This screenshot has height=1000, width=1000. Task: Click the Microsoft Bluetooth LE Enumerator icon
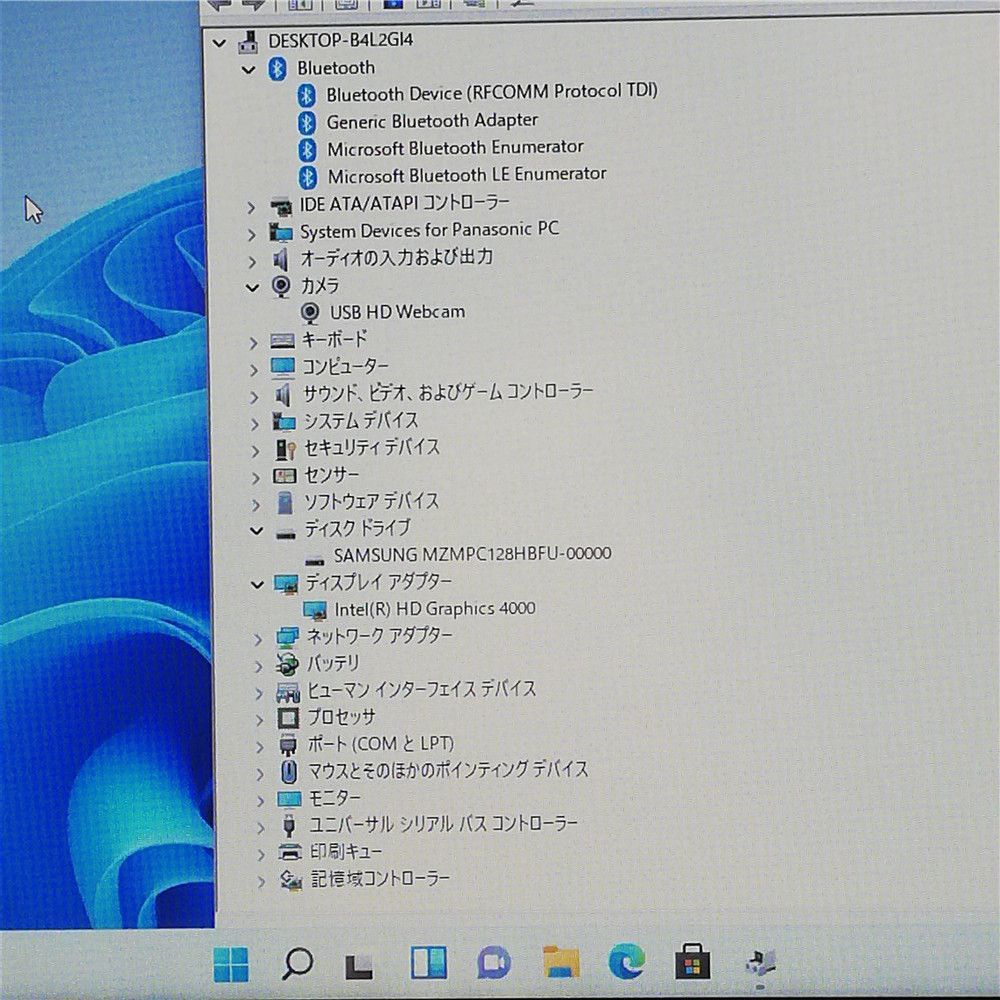click(308, 177)
